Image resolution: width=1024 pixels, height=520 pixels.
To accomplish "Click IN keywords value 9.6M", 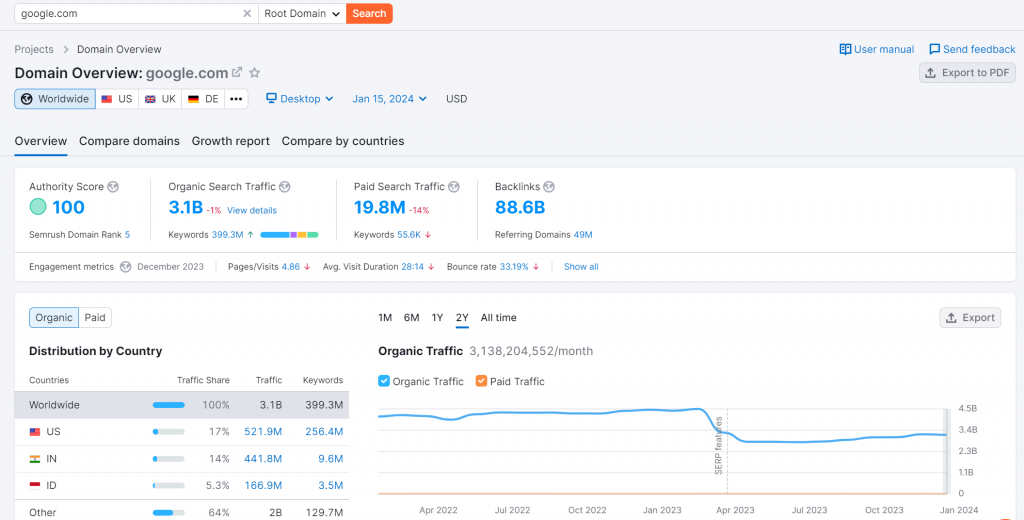I will [x=330, y=459].
